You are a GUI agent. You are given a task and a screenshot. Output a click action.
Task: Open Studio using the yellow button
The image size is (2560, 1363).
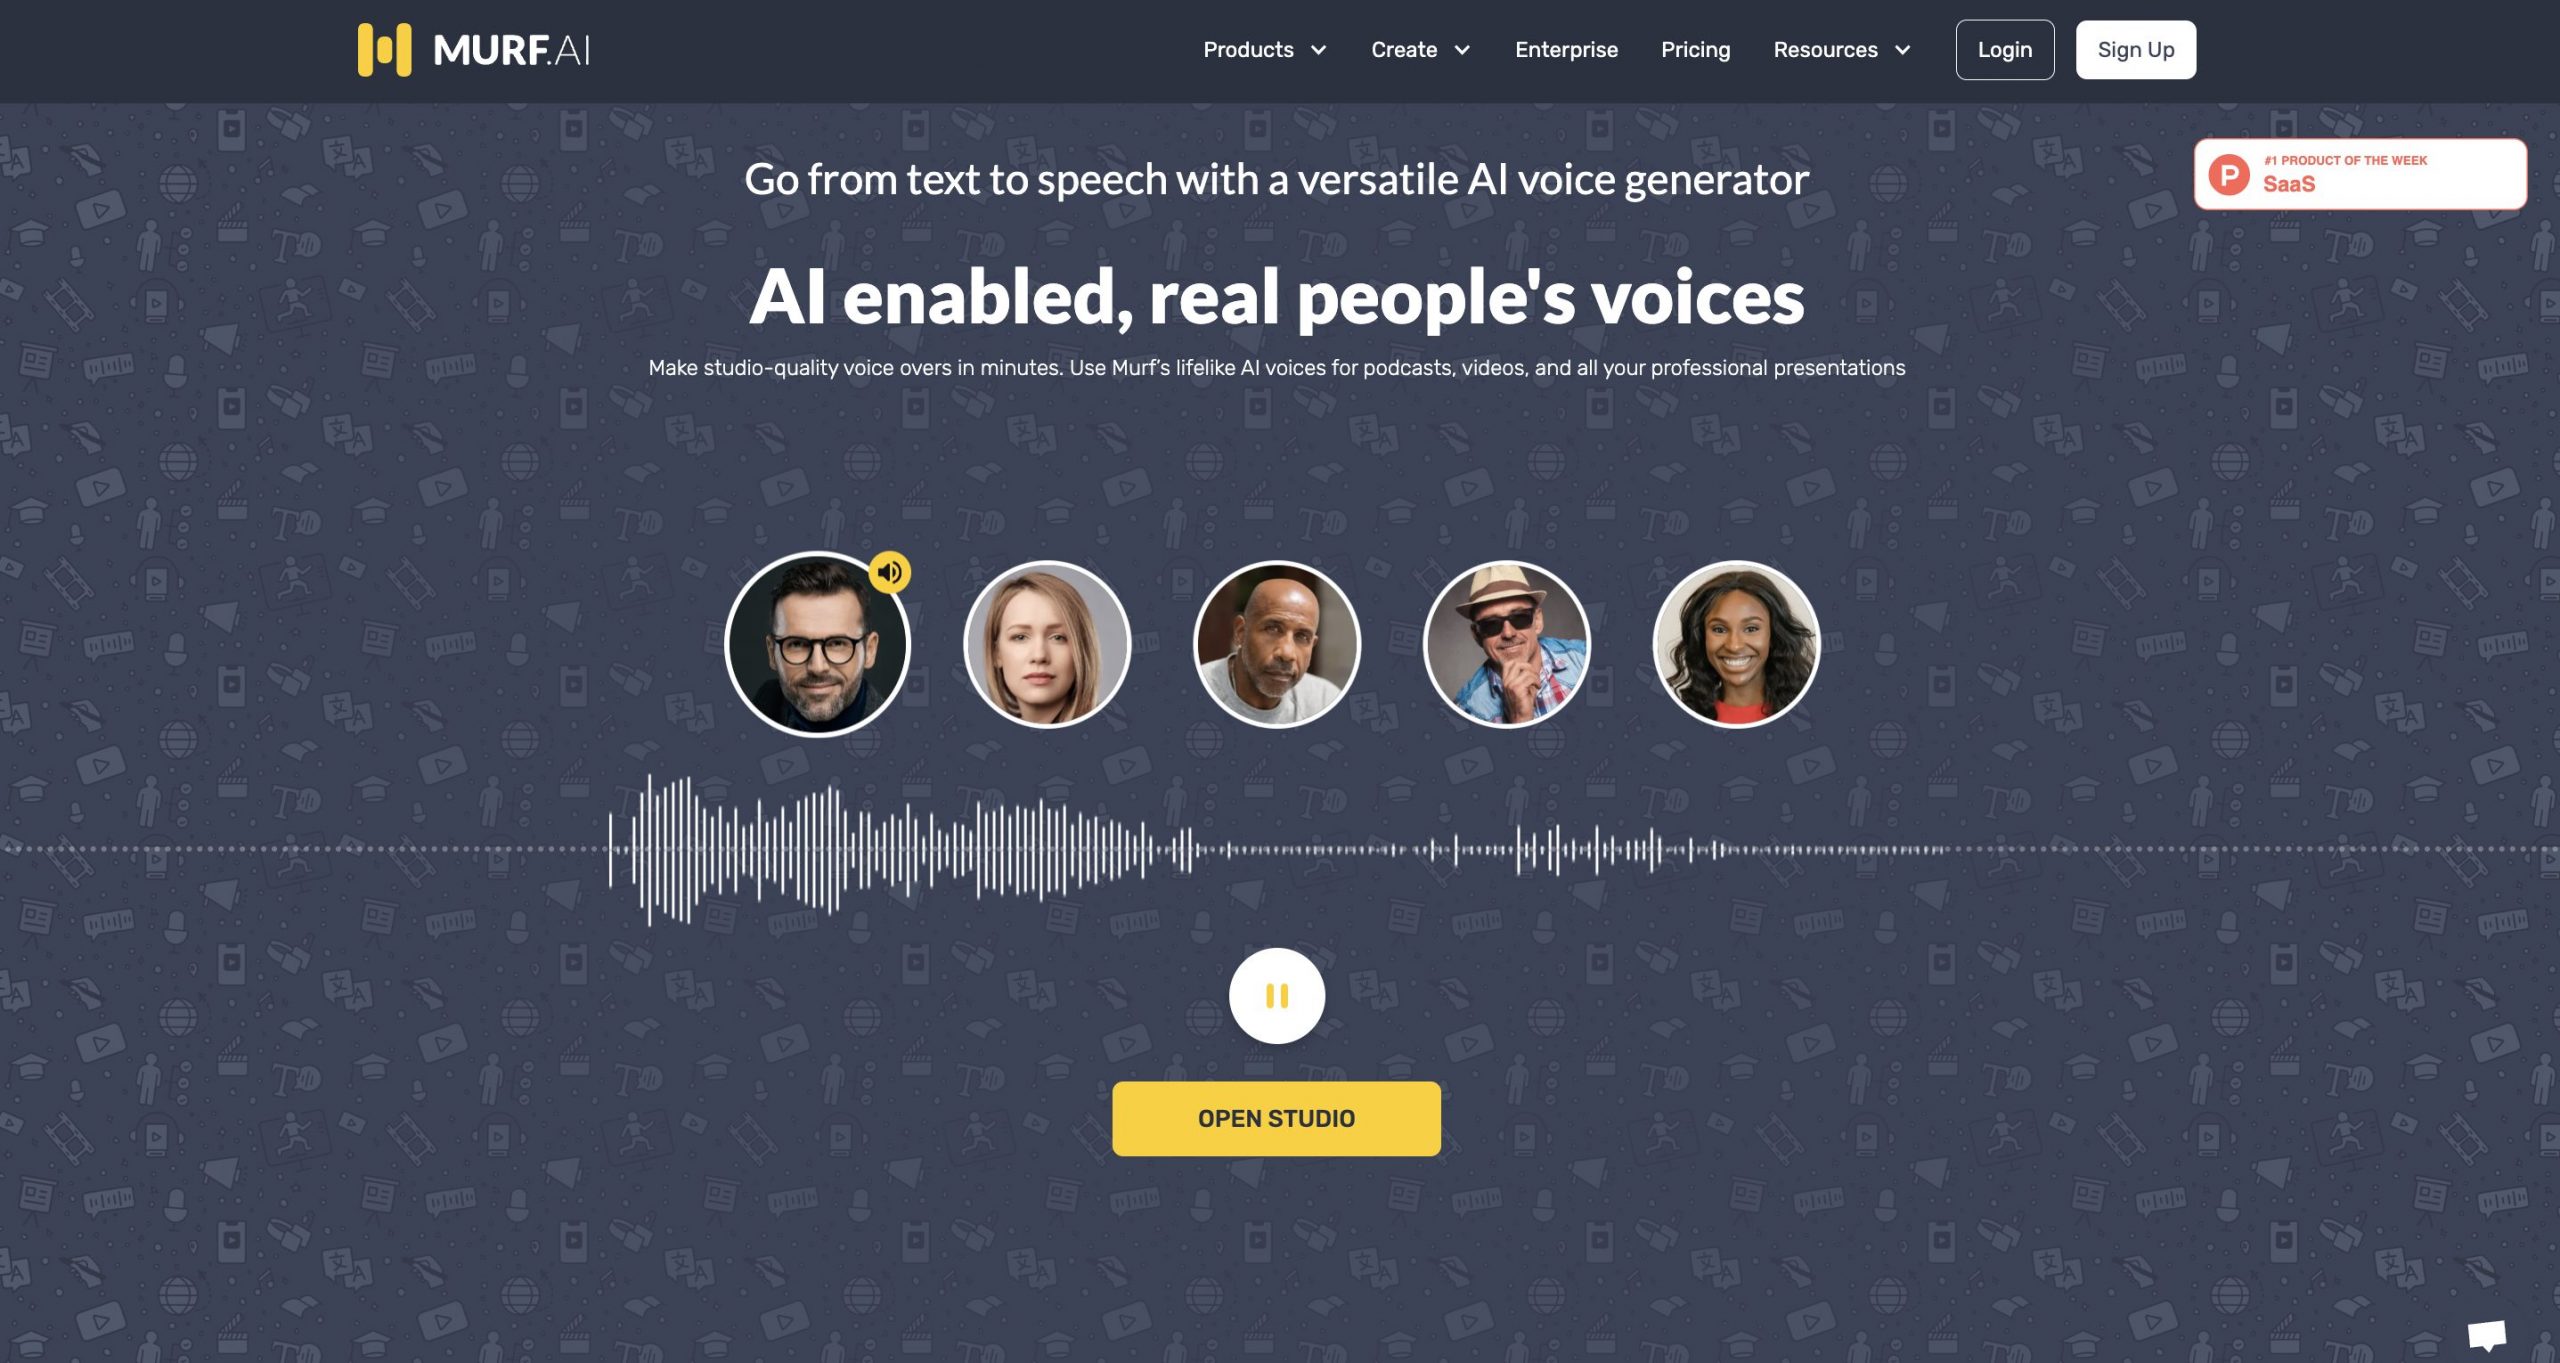pyautogui.click(x=1277, y=1117)
